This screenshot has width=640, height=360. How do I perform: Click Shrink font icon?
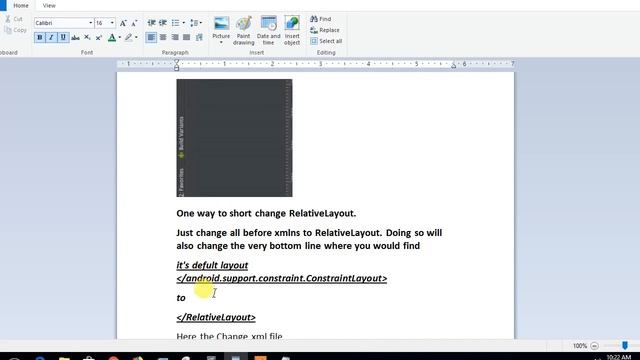134,23
